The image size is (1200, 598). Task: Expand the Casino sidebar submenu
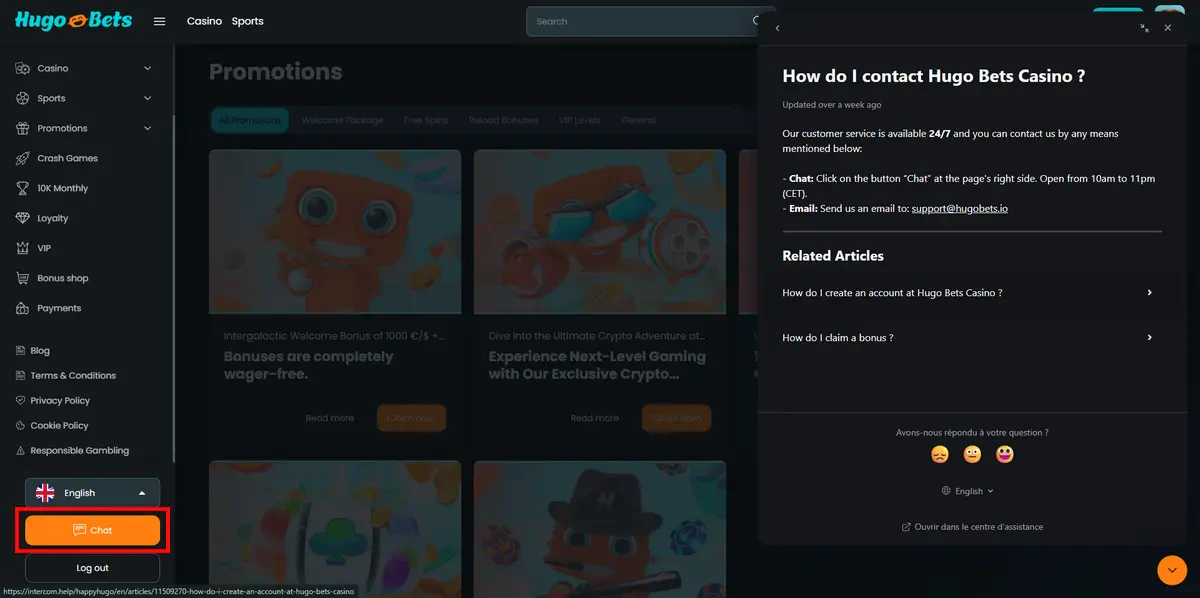147,68
